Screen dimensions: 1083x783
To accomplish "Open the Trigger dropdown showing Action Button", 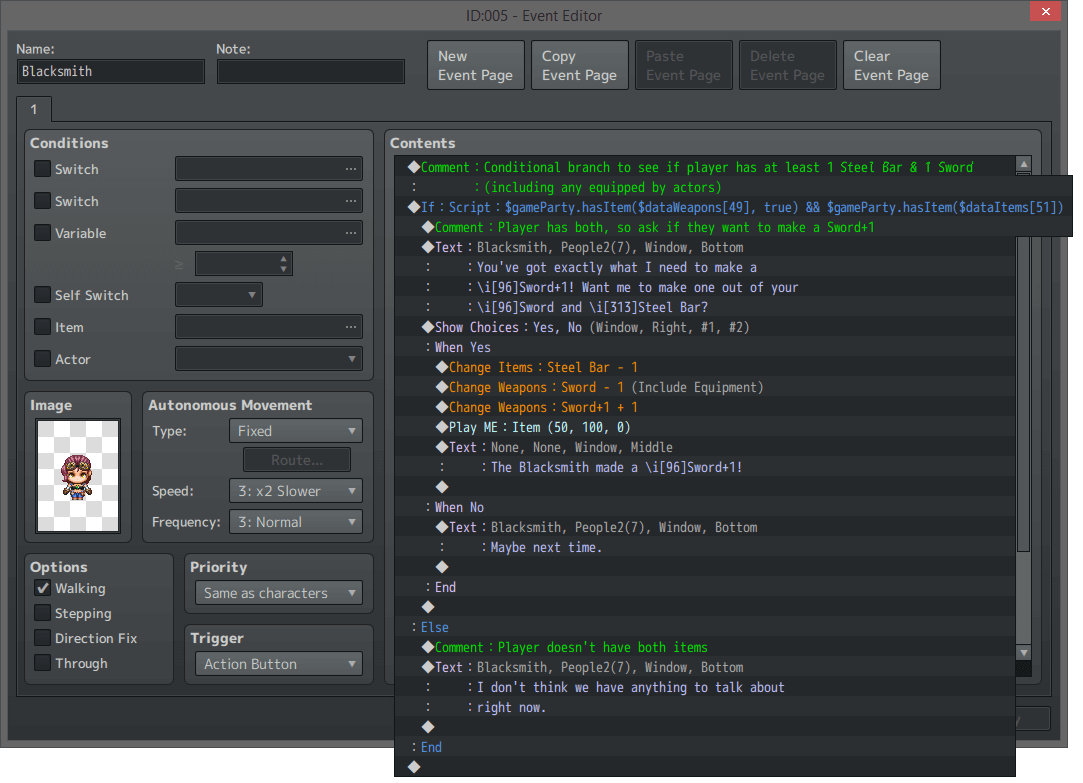I will pyautogui.click(x=278, y=663).
